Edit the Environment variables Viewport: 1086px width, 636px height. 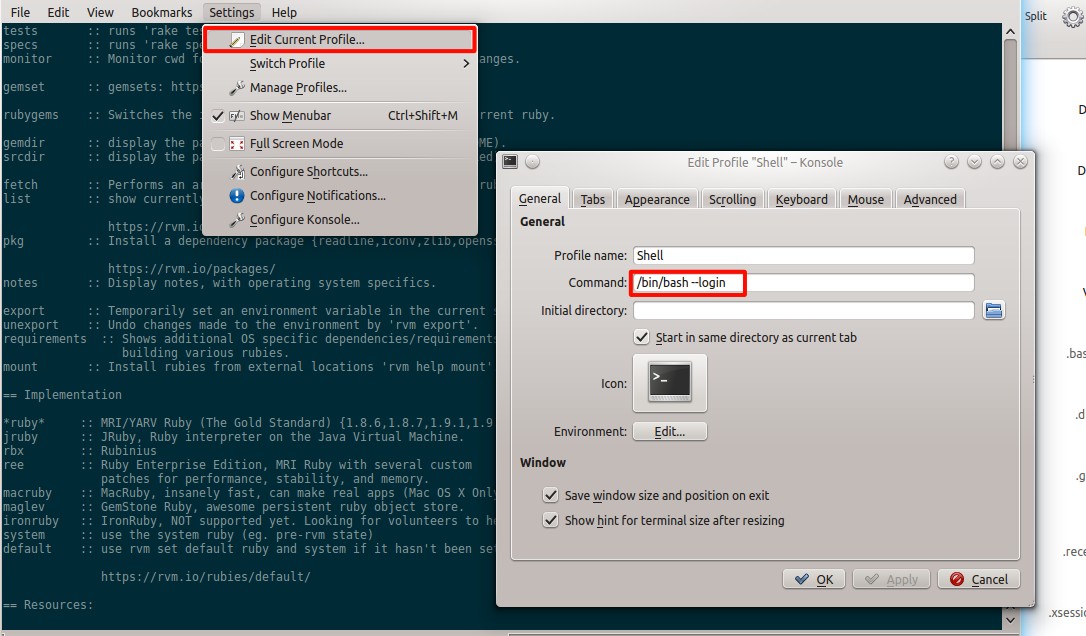670,432
